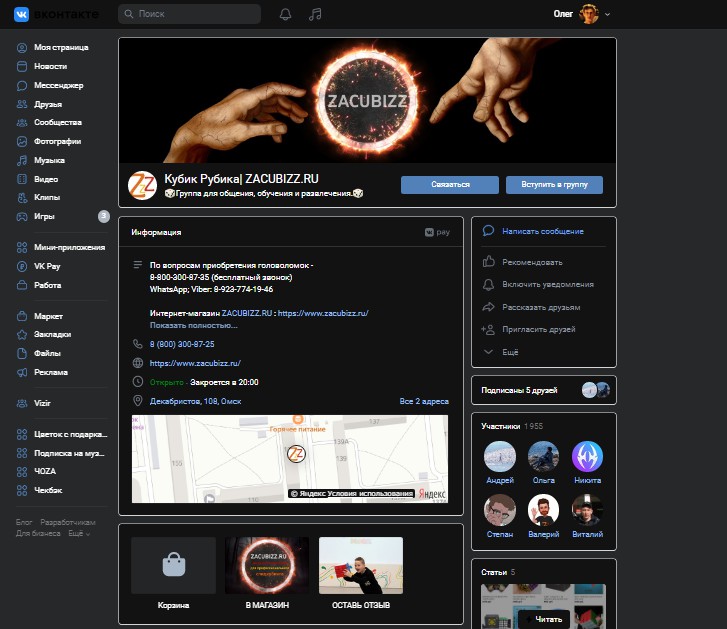Expand Показать полностью... description
Screen dimensions: 727x629
point(193,325)
